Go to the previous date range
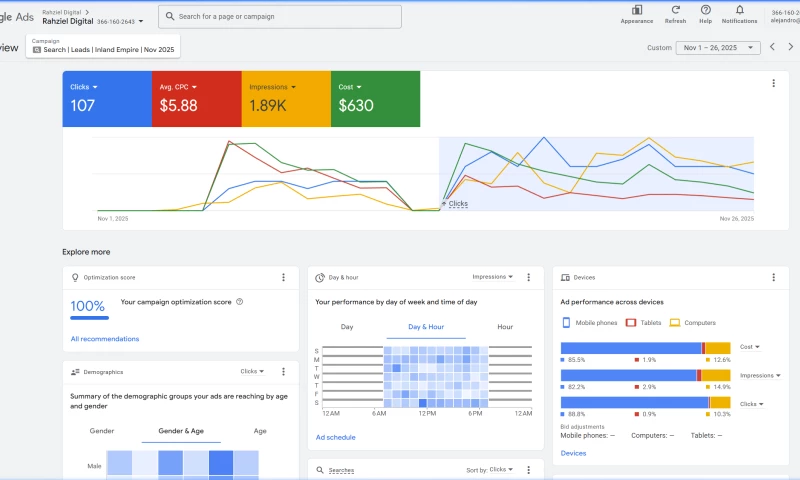Viewport: 800px width, 480px height. tap(772, 47)
